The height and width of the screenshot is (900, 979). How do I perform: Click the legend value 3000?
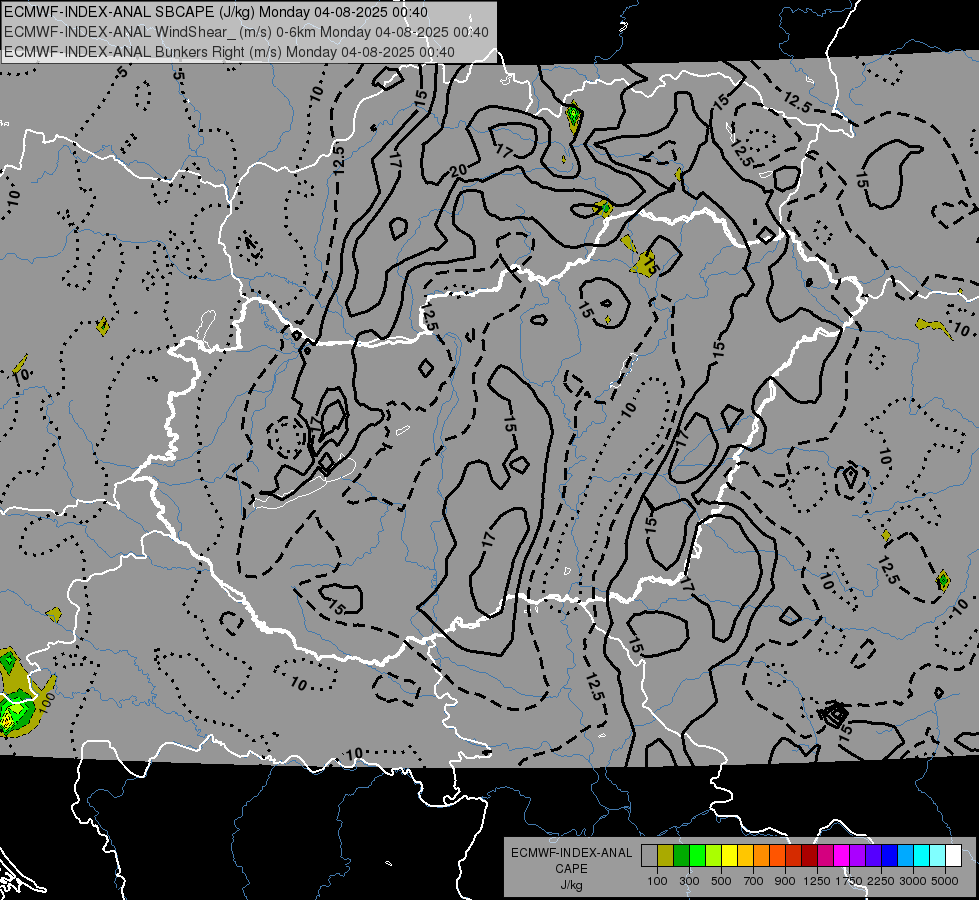tap(913, 881)
